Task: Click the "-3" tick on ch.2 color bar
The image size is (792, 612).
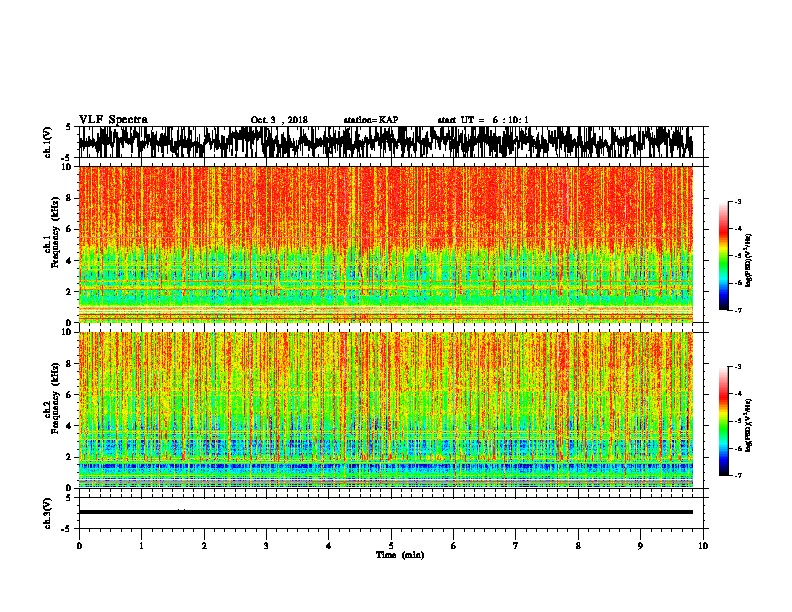Action: point(737,367)
